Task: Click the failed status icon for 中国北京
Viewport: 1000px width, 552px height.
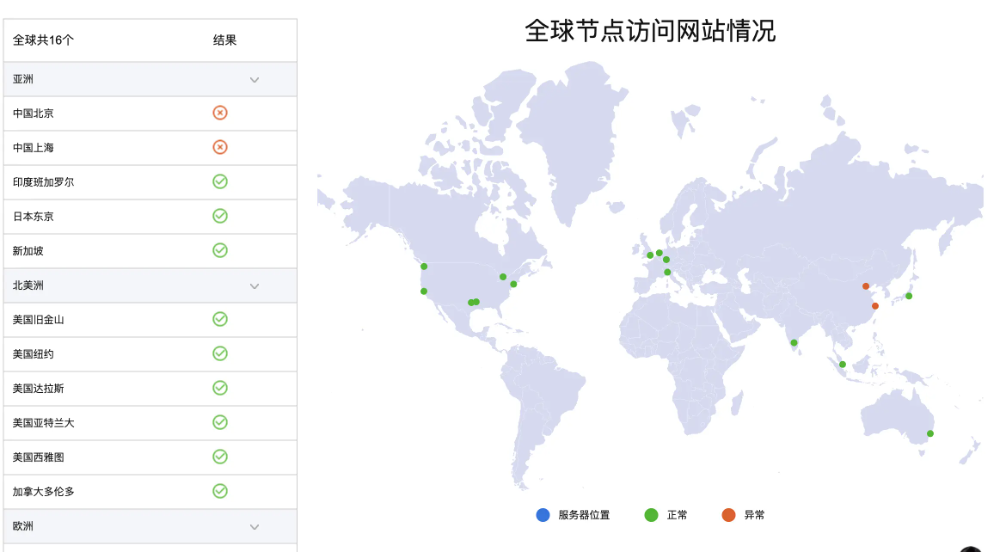Action: point(220,113)
